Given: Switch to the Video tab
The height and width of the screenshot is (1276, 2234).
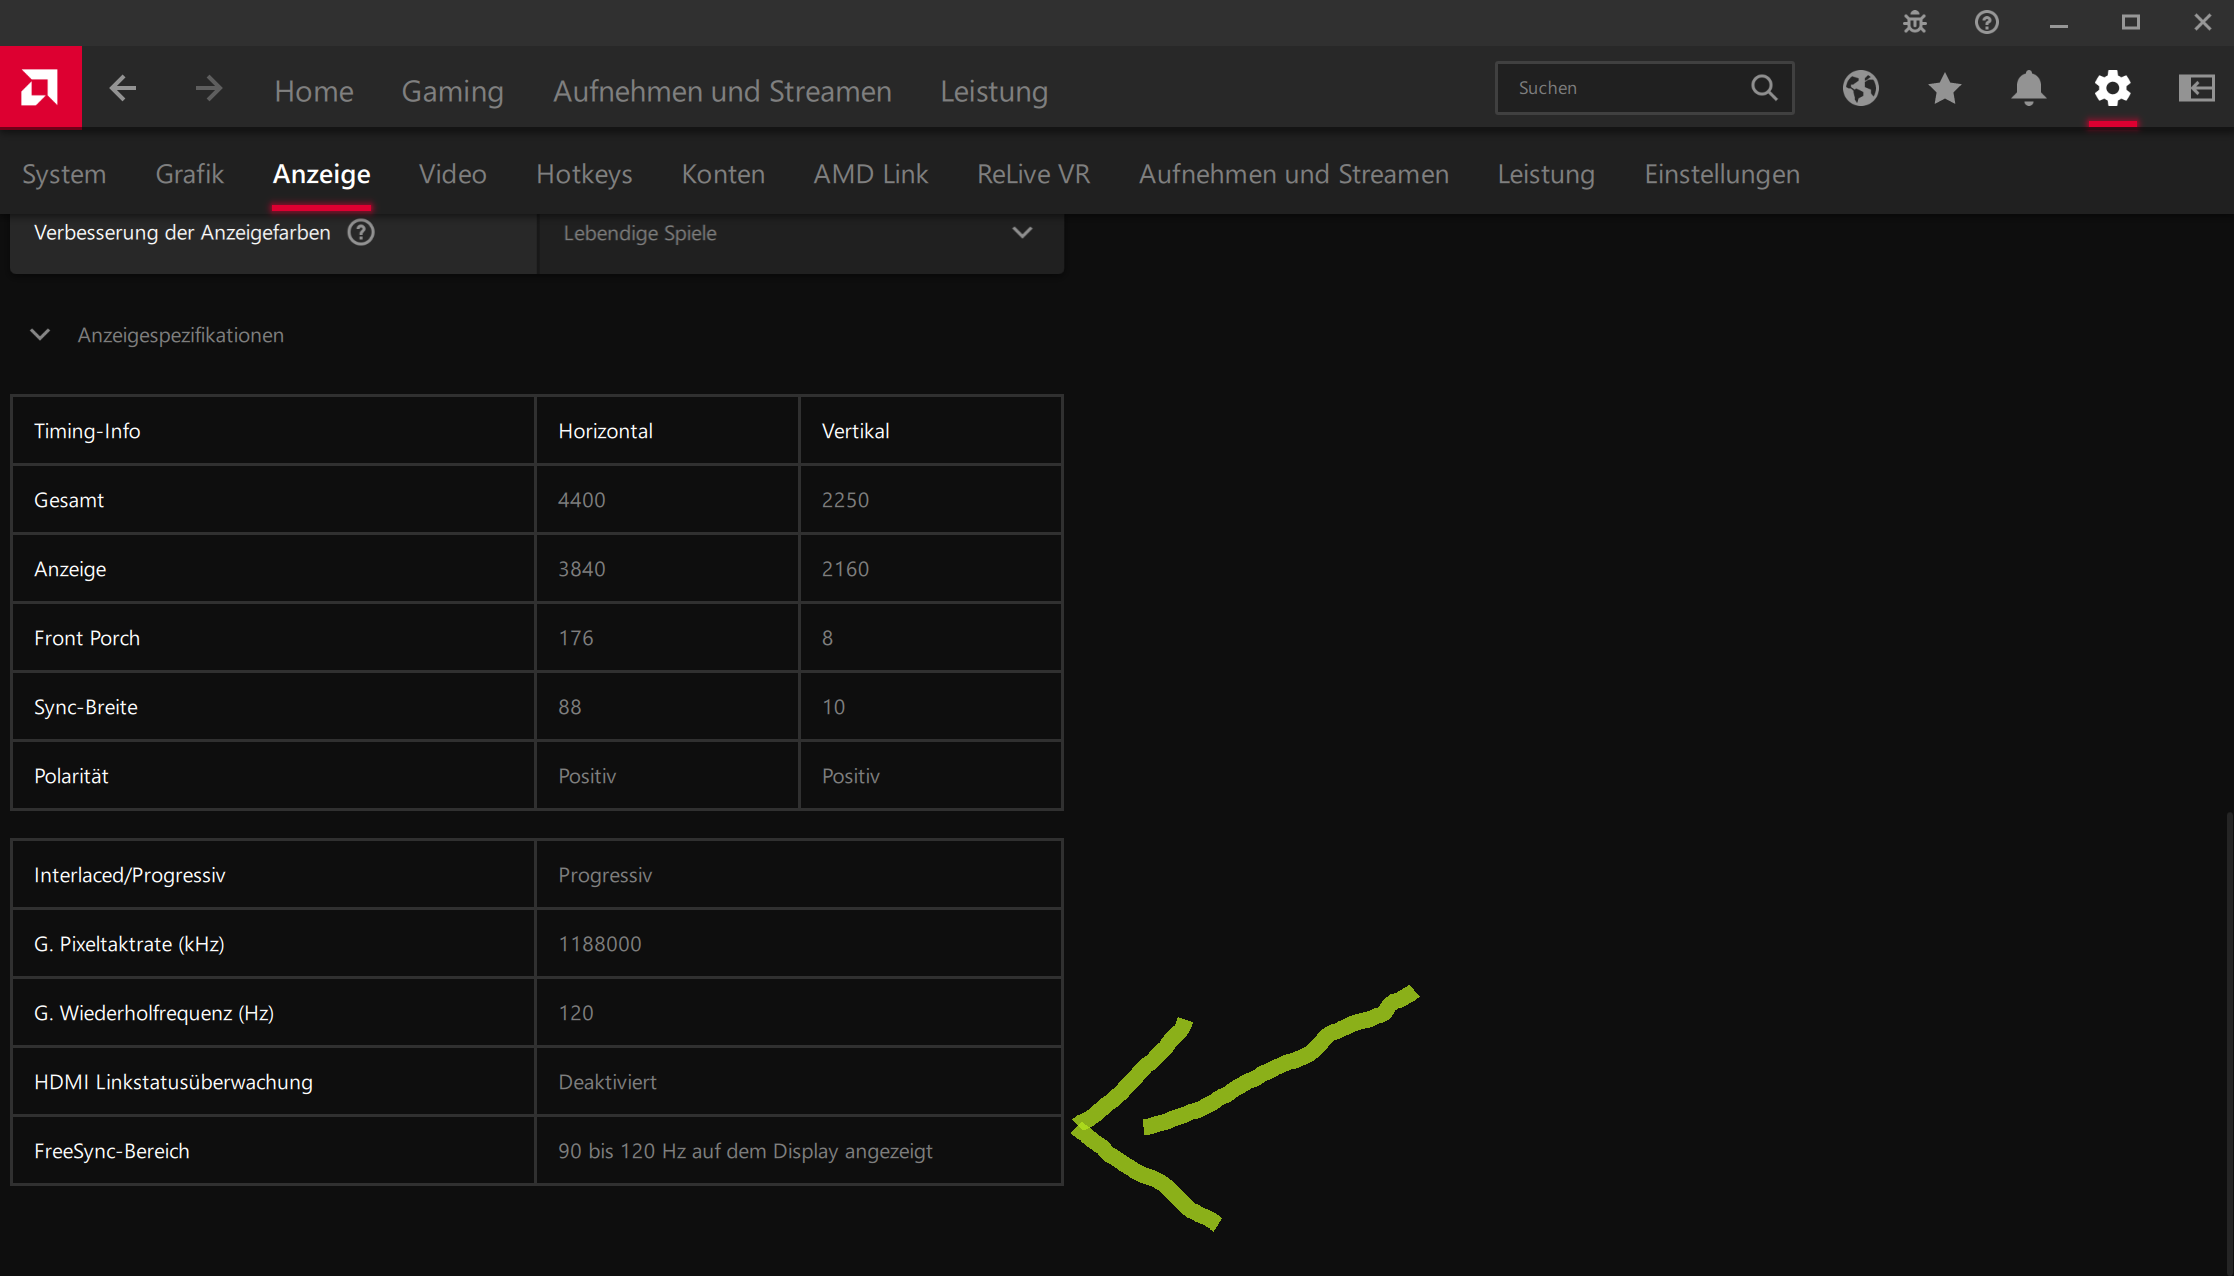Looking at the screenshot, I should pos(452,174).
